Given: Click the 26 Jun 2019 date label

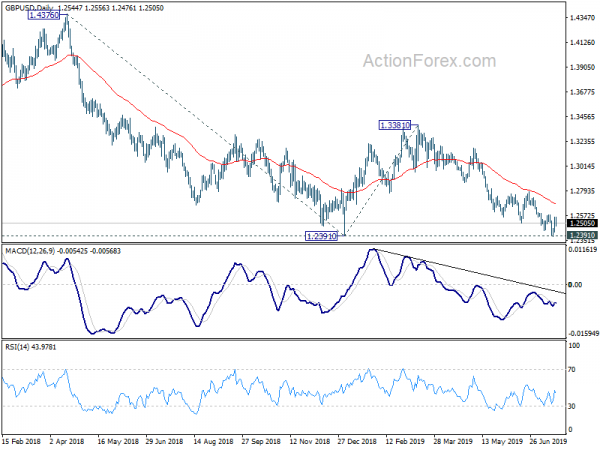Looking at the screenshot, I should click(548, 441).
